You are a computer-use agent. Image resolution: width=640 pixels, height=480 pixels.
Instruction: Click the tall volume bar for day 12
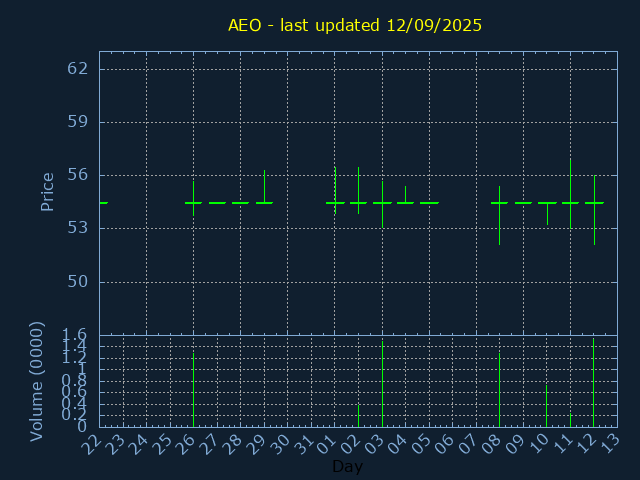pyautogui.click(x=593, y=383)
